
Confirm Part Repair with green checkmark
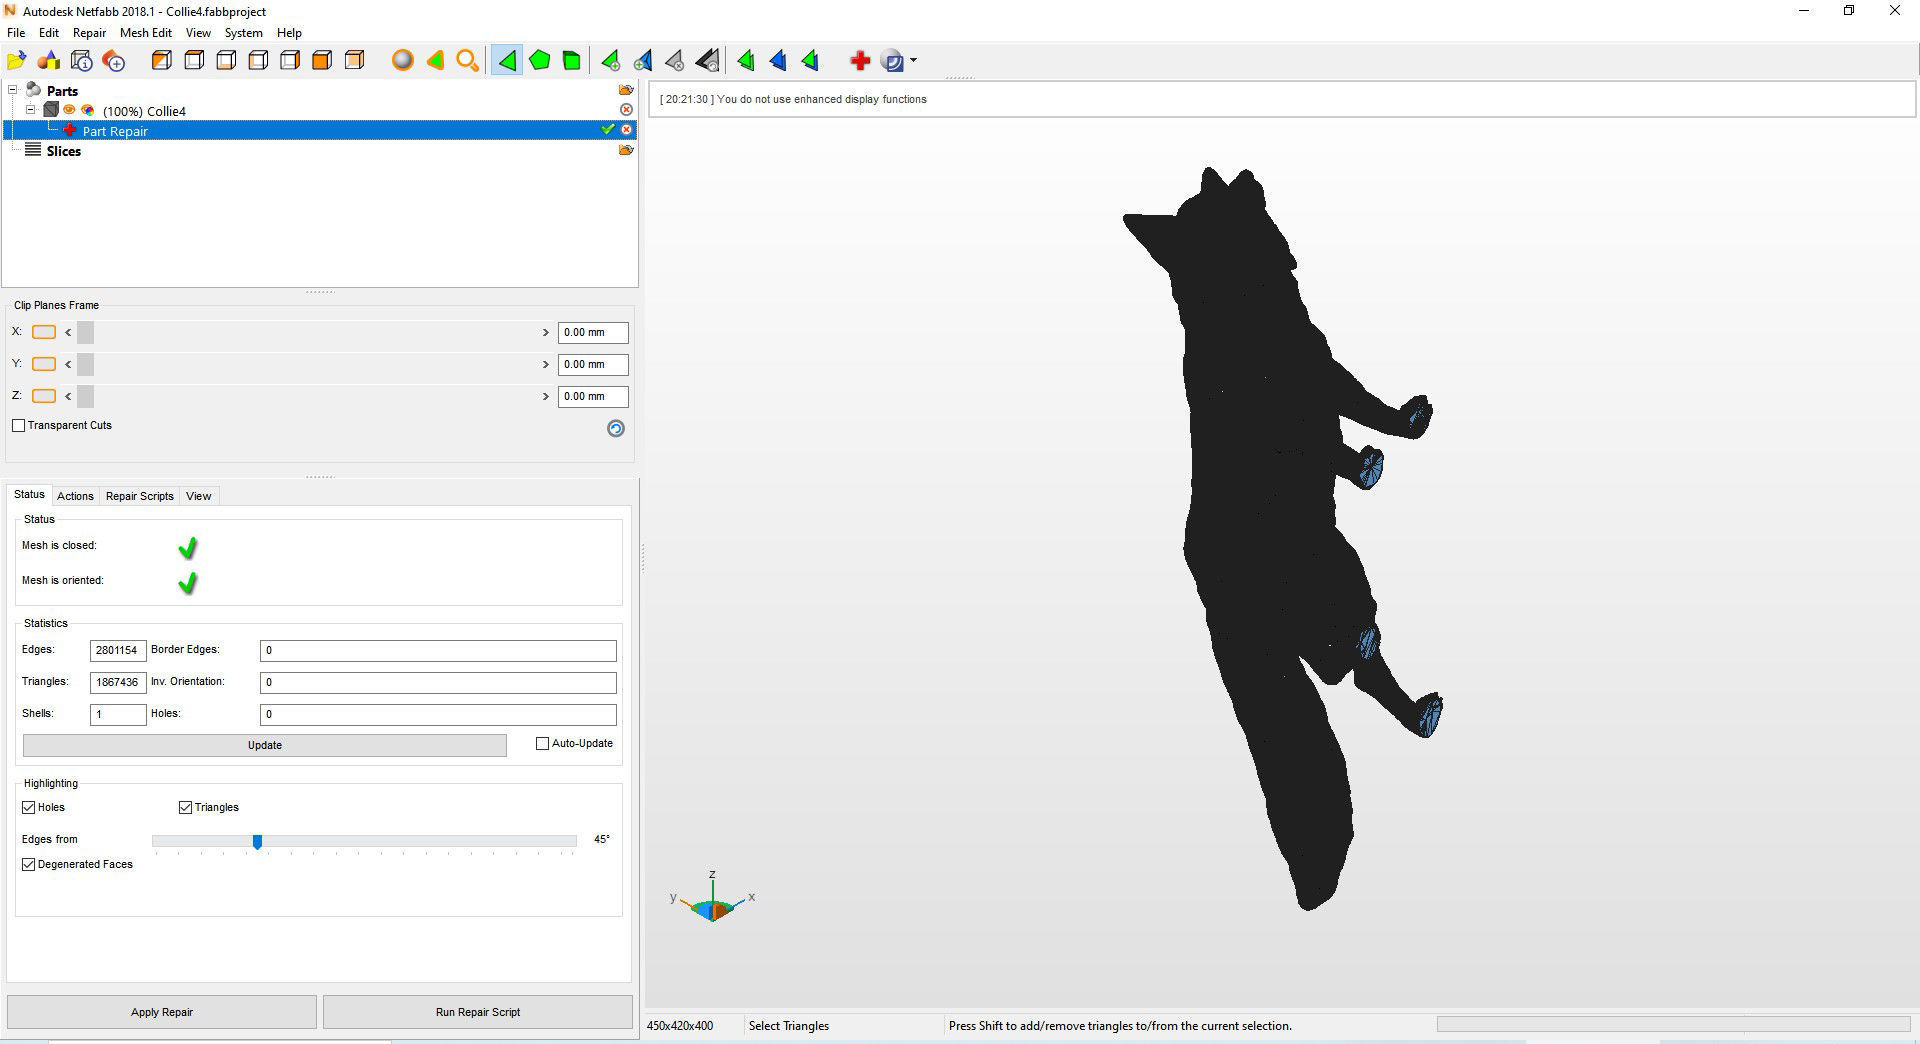point(607,130)
